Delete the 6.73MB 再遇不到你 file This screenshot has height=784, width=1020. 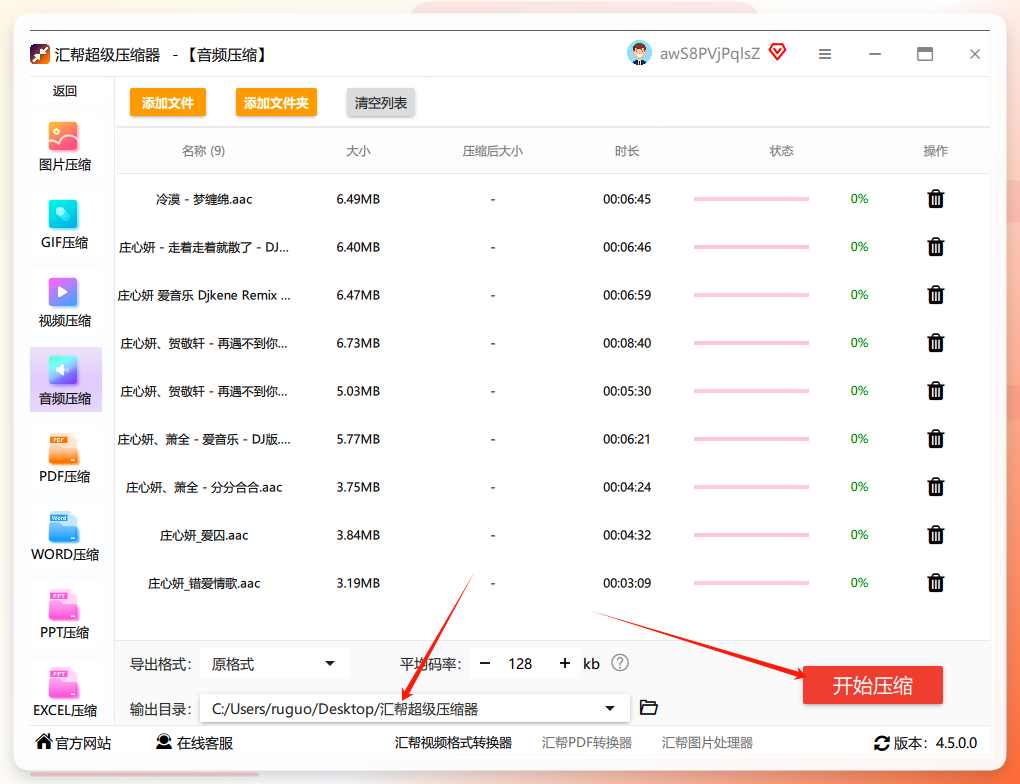[x=935, y=343]
